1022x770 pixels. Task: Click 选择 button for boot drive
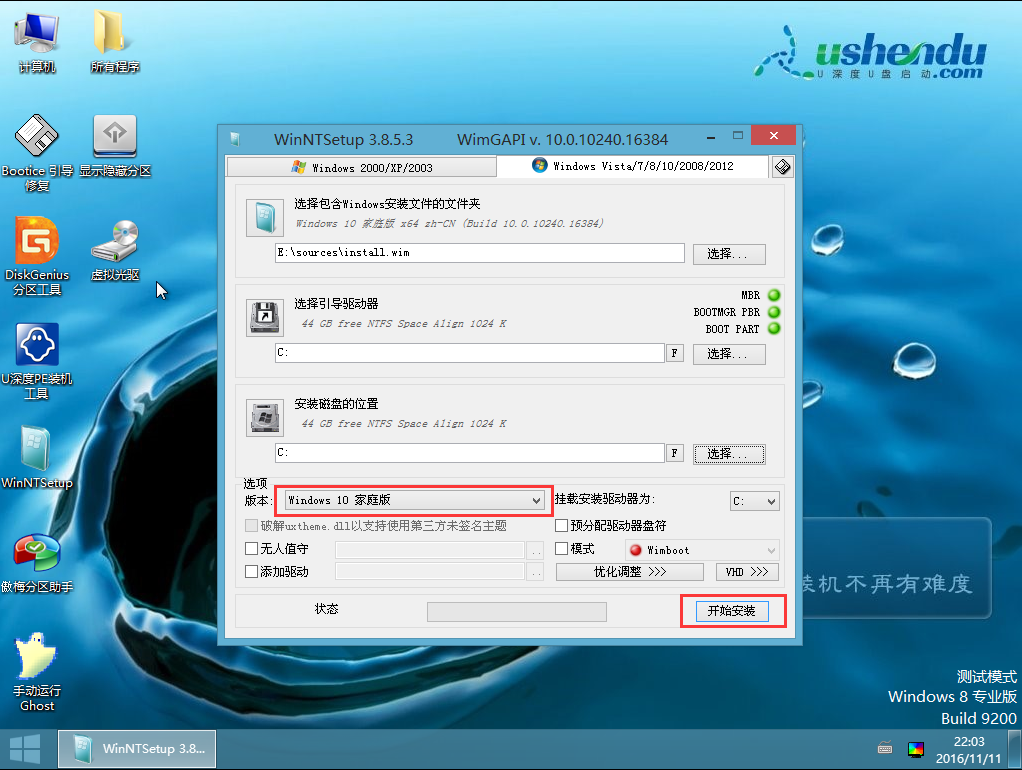tap(729, 354)
